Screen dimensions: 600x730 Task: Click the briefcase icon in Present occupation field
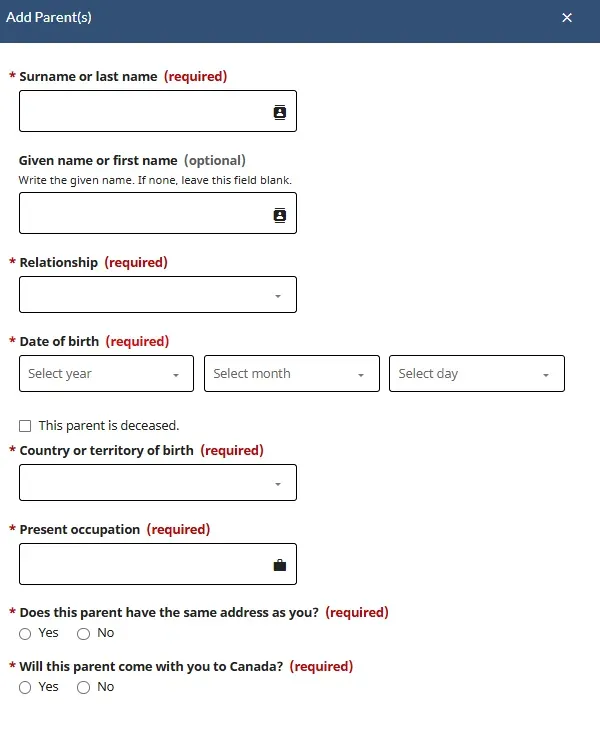(x=280, y=565)
